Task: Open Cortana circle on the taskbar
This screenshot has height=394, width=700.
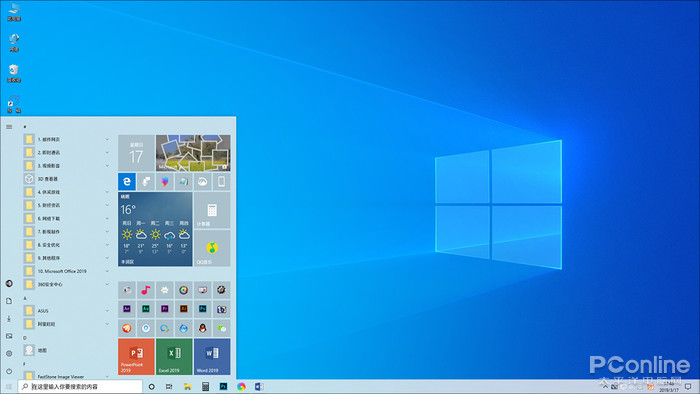Action: pos(152,386)
